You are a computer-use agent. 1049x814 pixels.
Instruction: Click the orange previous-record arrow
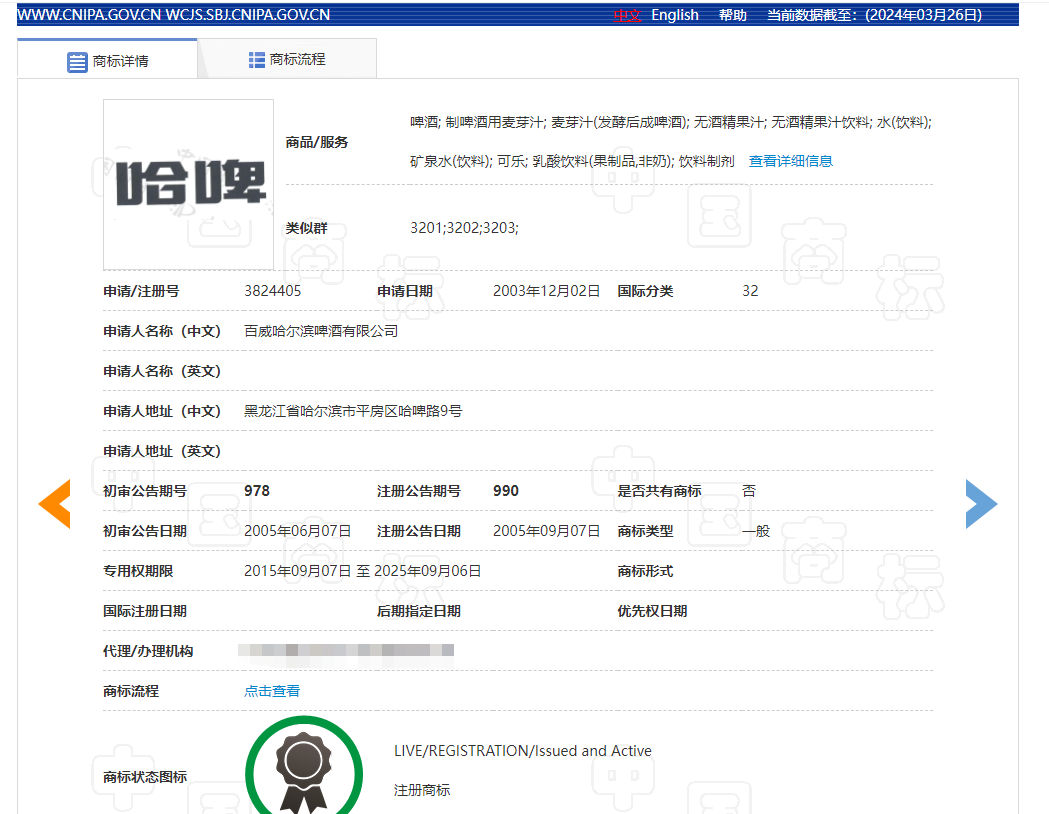pos(55,504)
